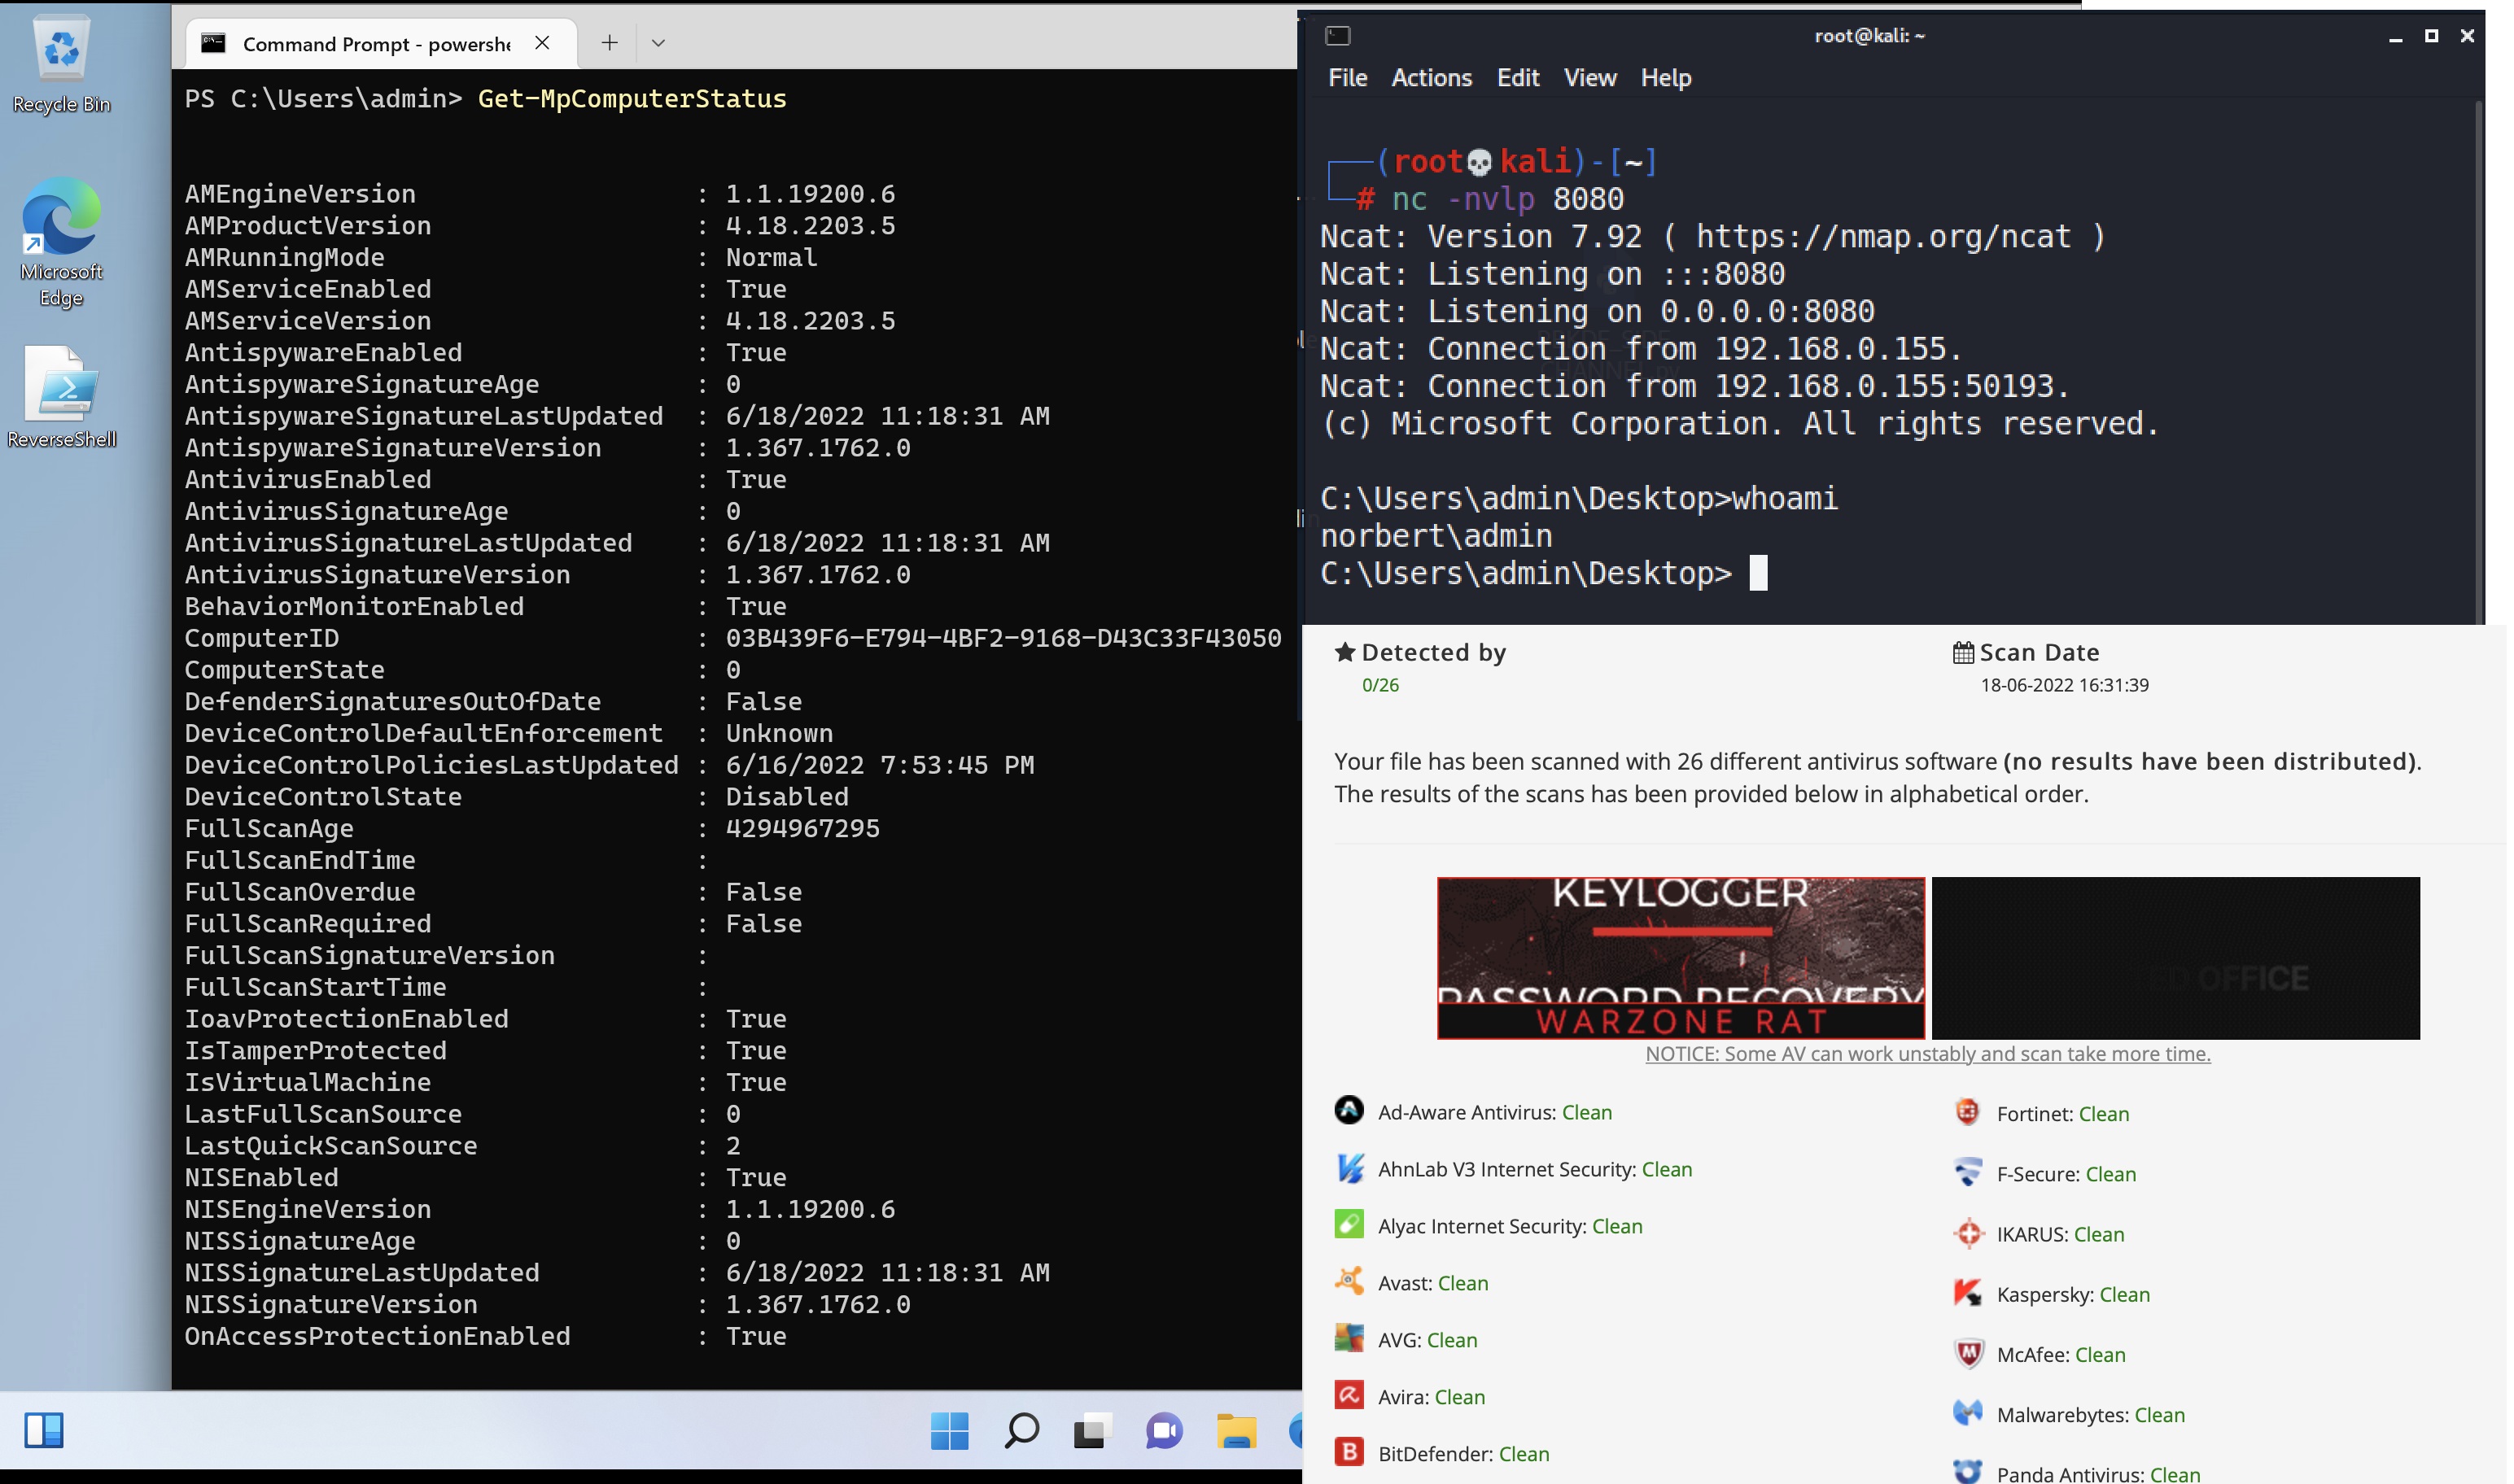Expand new tab profile dropdown chevron

point(658,43)
